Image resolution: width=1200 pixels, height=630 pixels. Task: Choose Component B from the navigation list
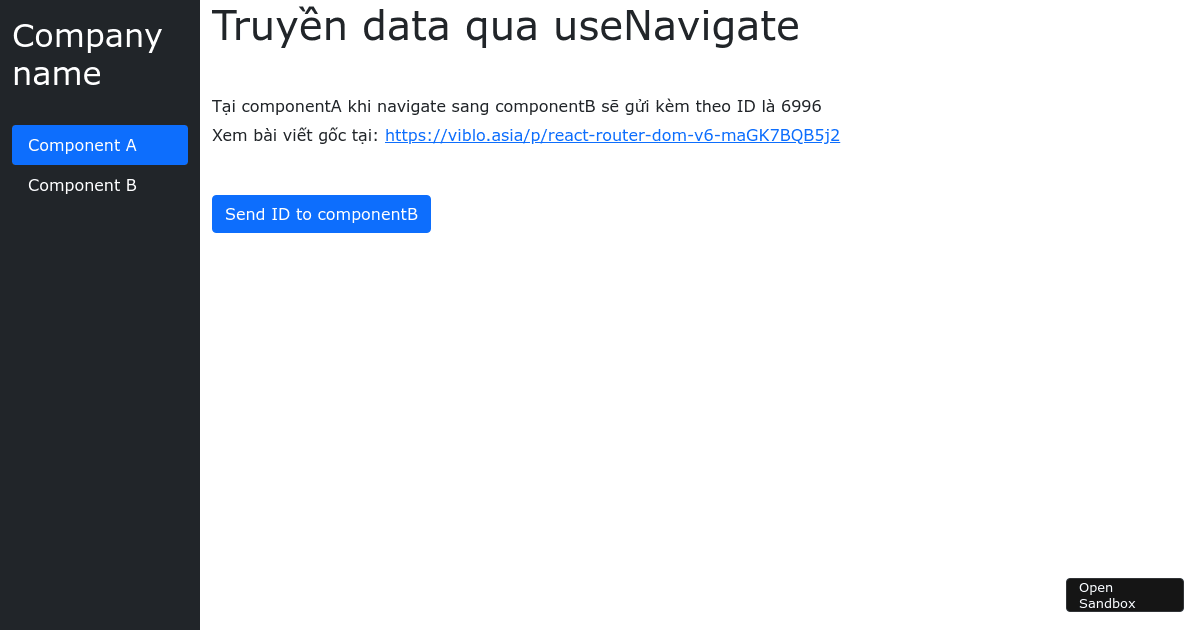82,185
